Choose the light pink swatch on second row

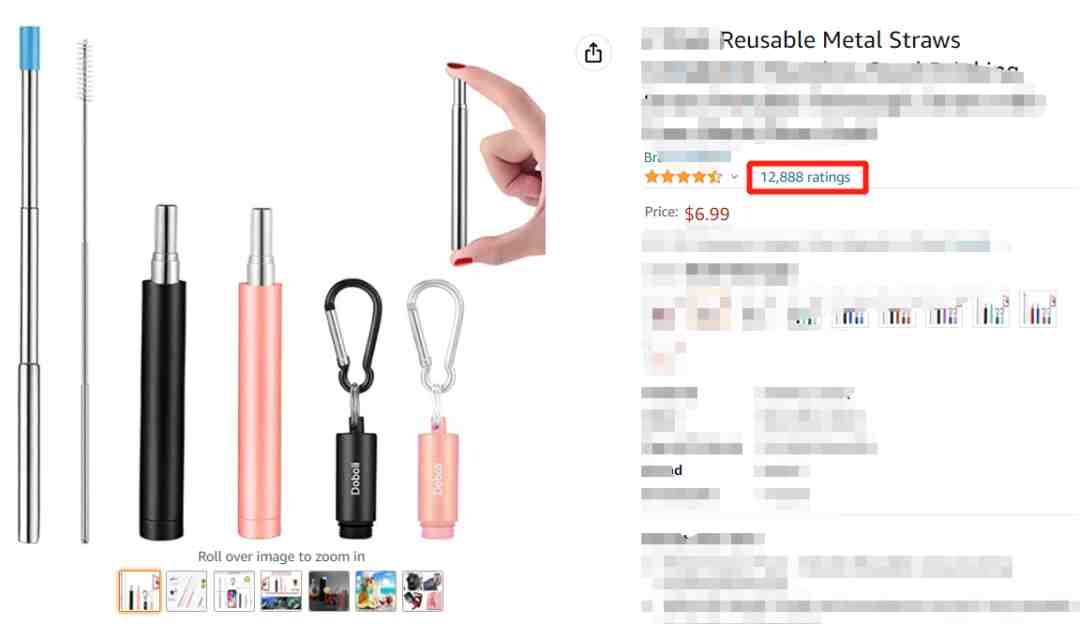pyautogui.click(x=661, y=358)
